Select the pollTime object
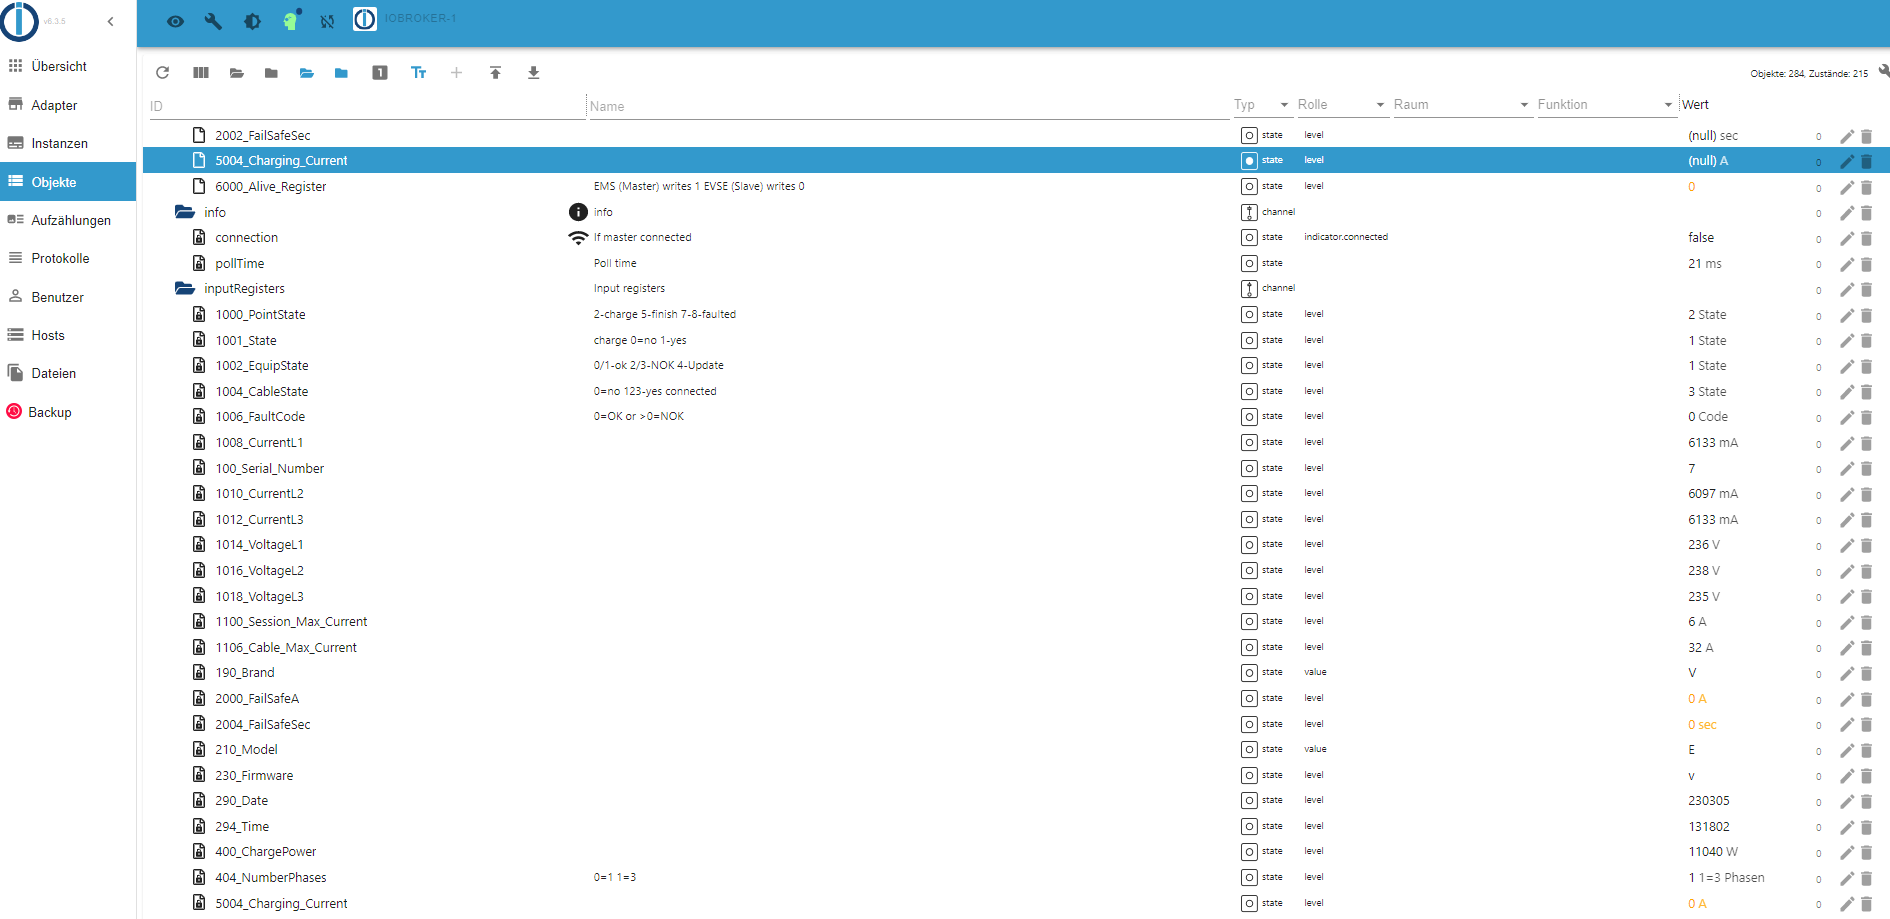1890x919 pixels. point(1016,263)
